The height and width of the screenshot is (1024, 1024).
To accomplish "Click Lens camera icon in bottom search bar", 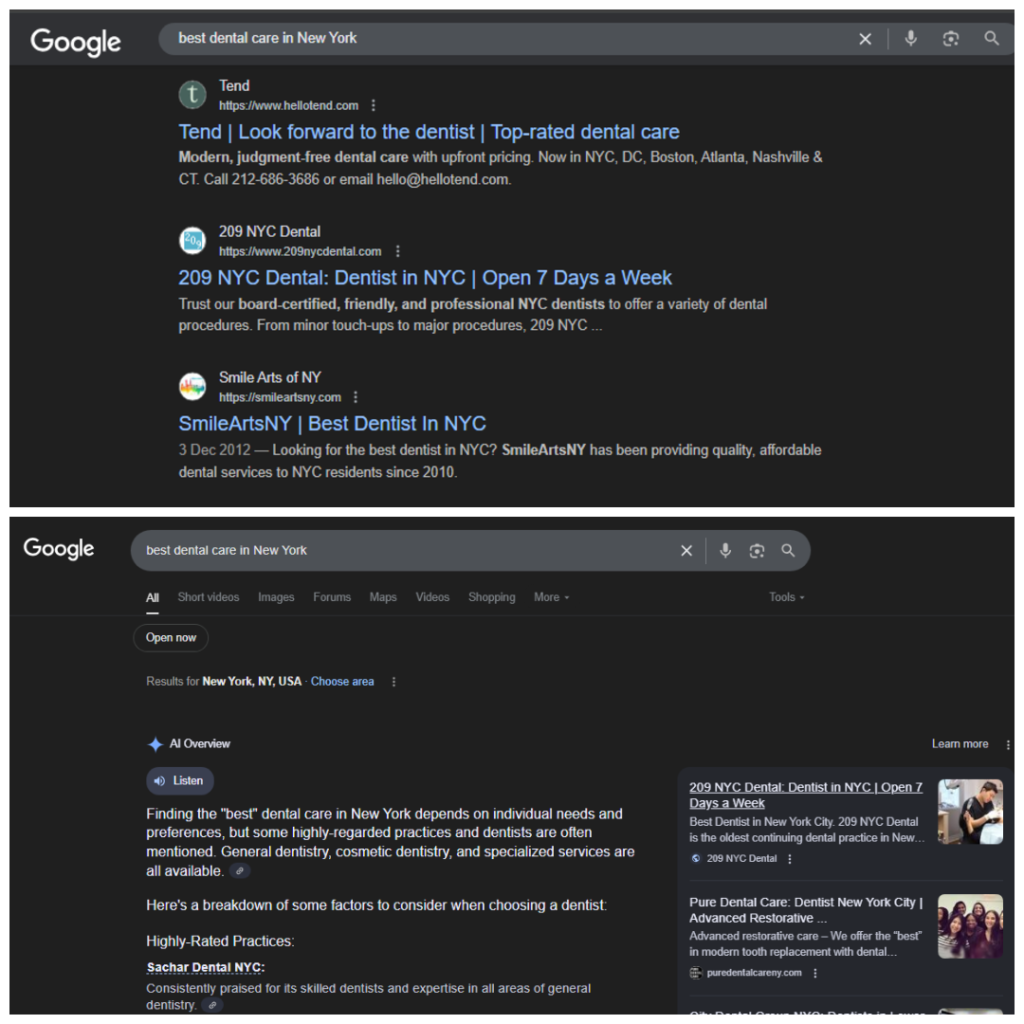I will click(756, 551).
